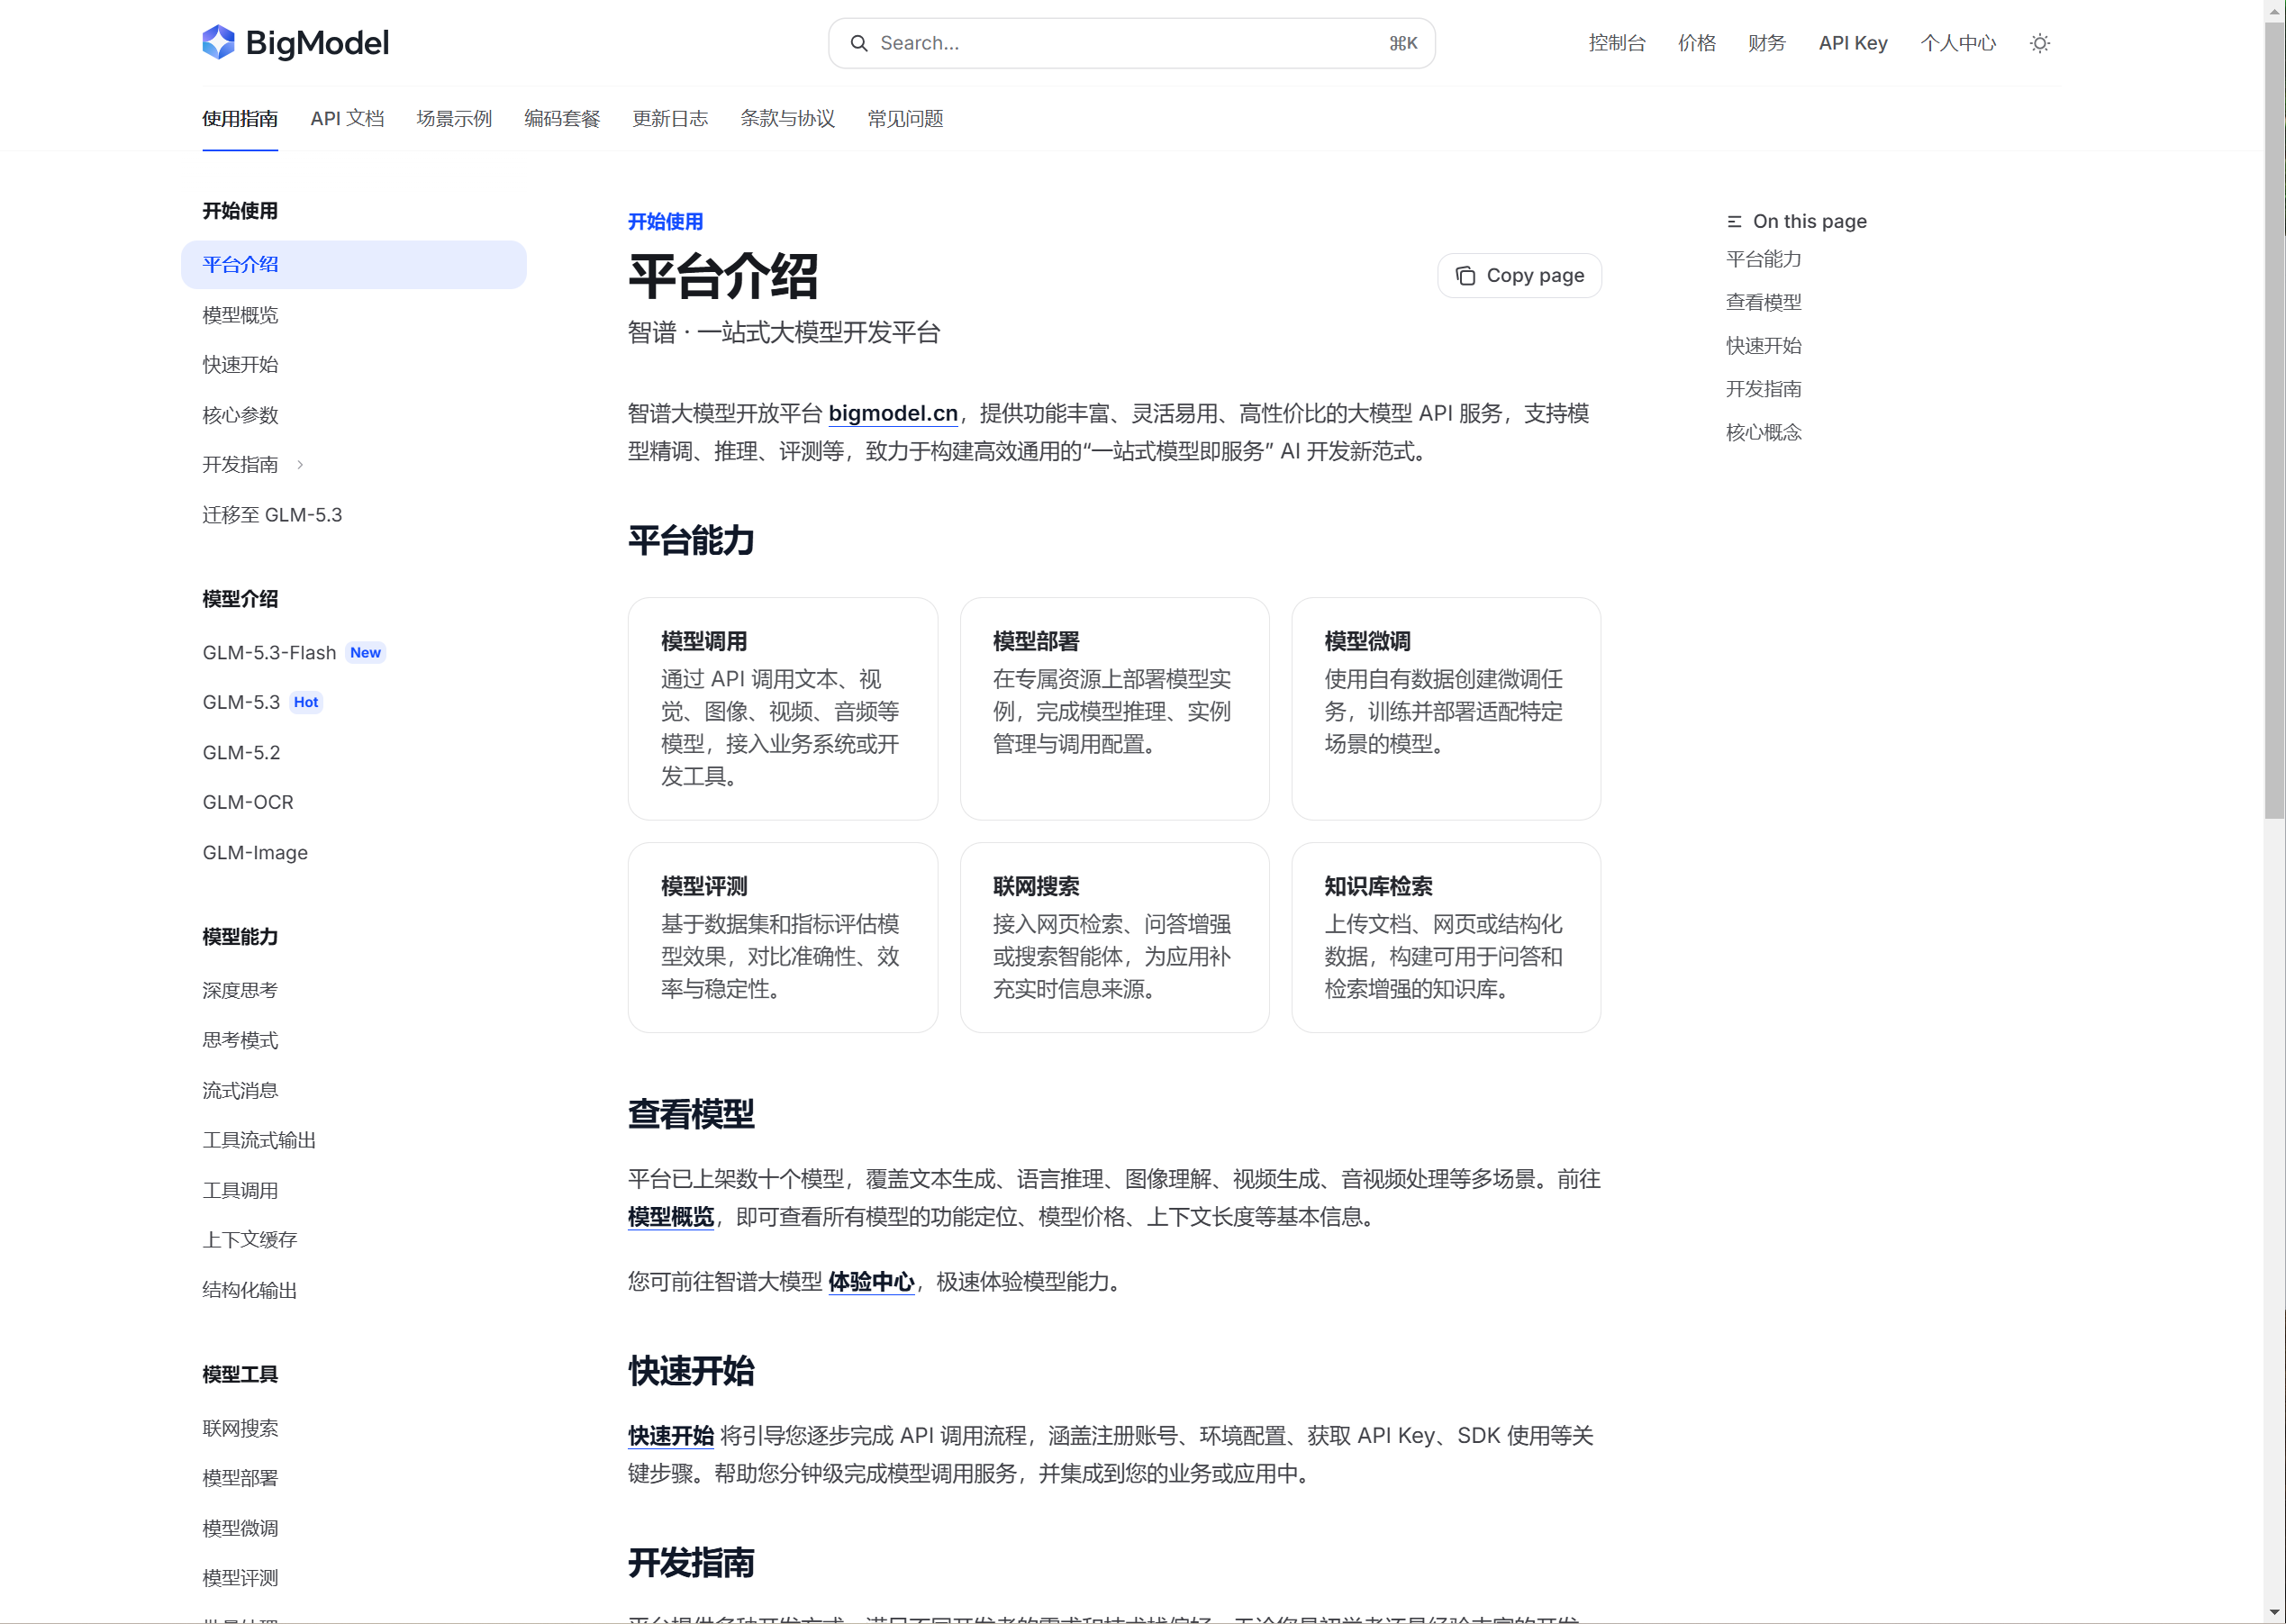Open 工具流式输出 in the sidebar
The height and width of the screenshot is (1624, 2286).
[x=259, y=1141]
